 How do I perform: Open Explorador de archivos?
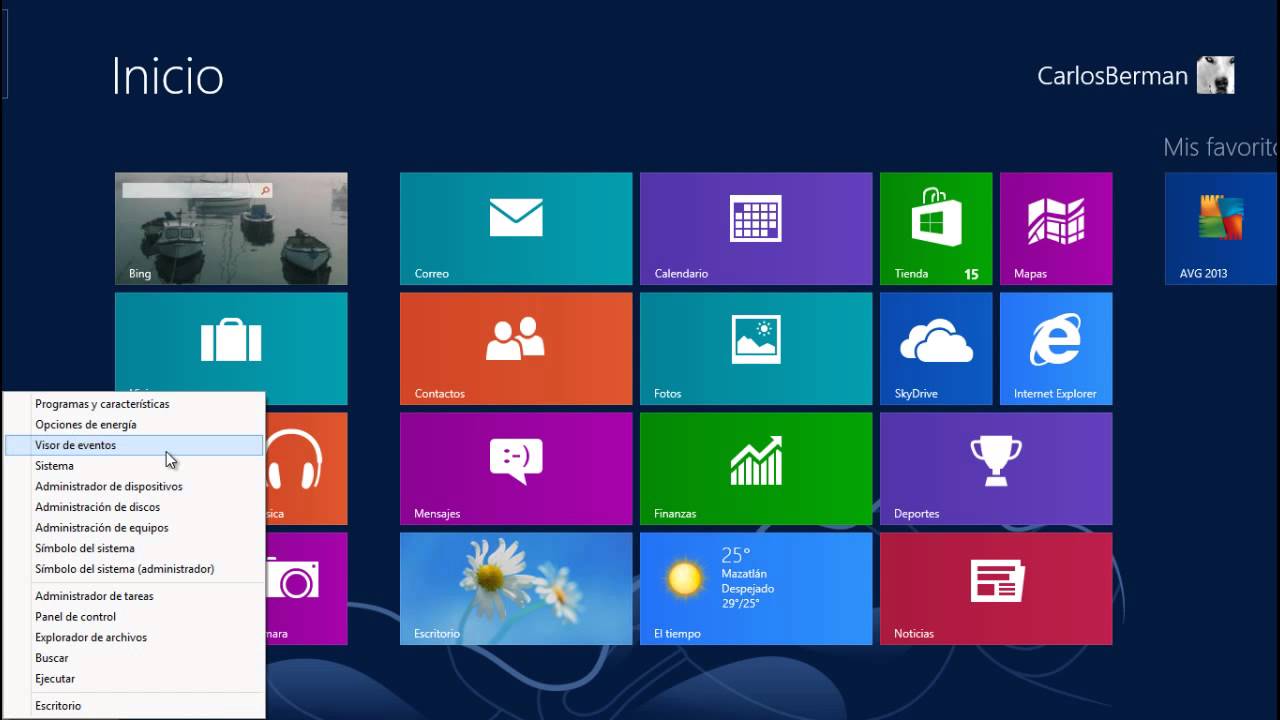tap(134, 637)
